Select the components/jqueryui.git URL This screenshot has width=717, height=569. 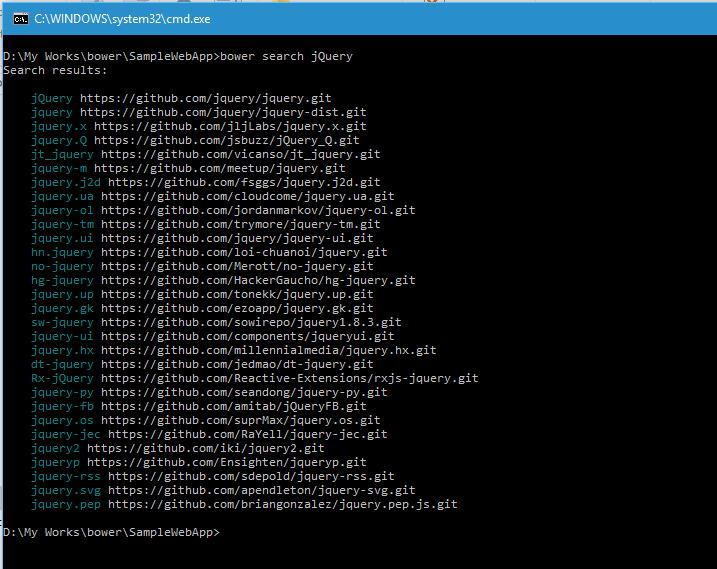(247, 337)
